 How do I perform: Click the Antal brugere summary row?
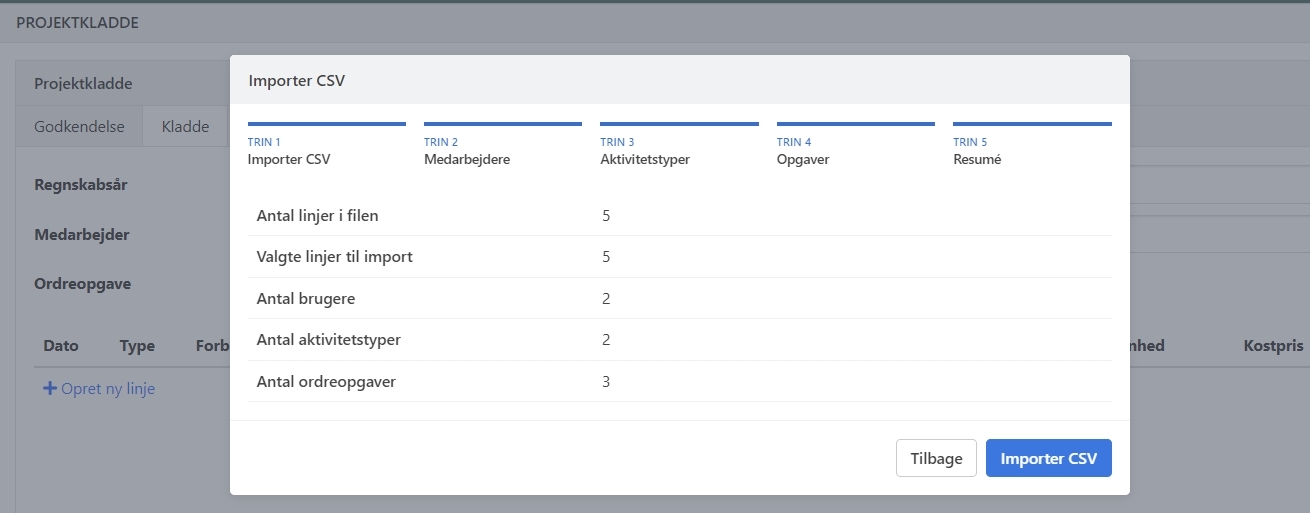679,299
